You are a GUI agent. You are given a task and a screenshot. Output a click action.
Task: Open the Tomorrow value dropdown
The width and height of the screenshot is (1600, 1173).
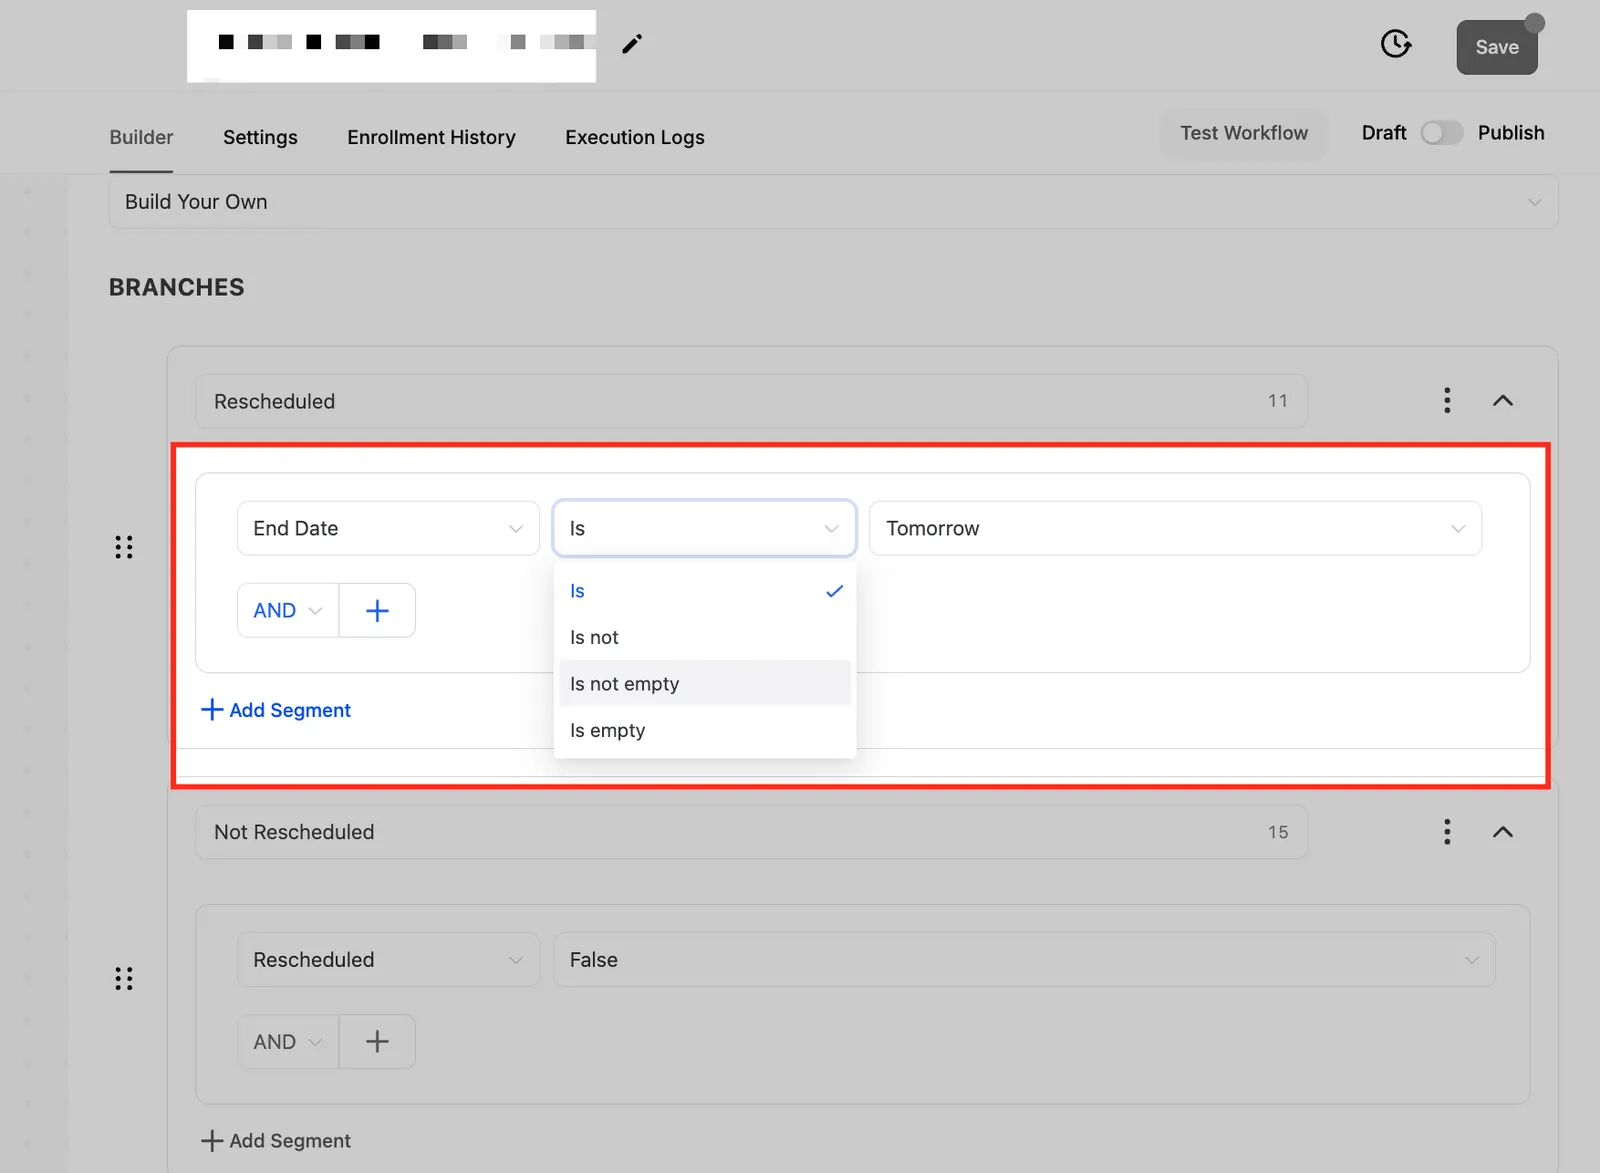[x=1175, y=528]
